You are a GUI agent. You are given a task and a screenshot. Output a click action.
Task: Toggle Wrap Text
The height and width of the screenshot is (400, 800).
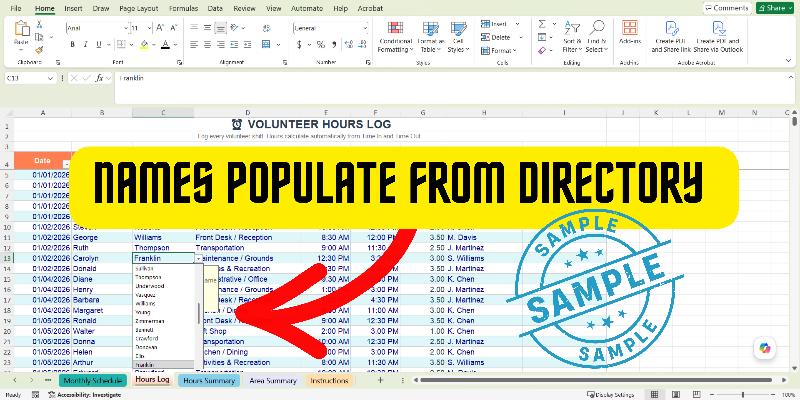click(266, 28)
